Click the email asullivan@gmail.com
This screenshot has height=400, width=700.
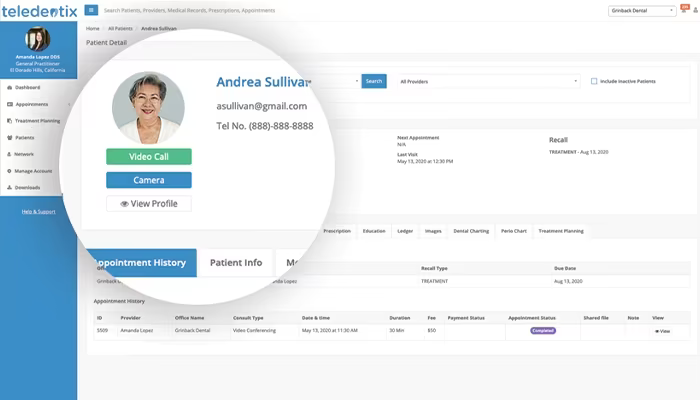(x=262, y=106)
